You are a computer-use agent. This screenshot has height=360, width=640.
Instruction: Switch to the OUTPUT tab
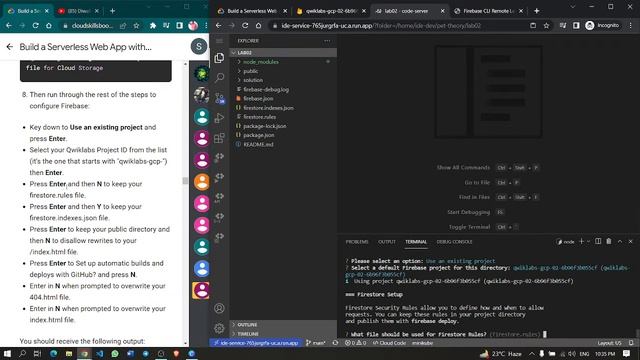click(x=387, y=242)
